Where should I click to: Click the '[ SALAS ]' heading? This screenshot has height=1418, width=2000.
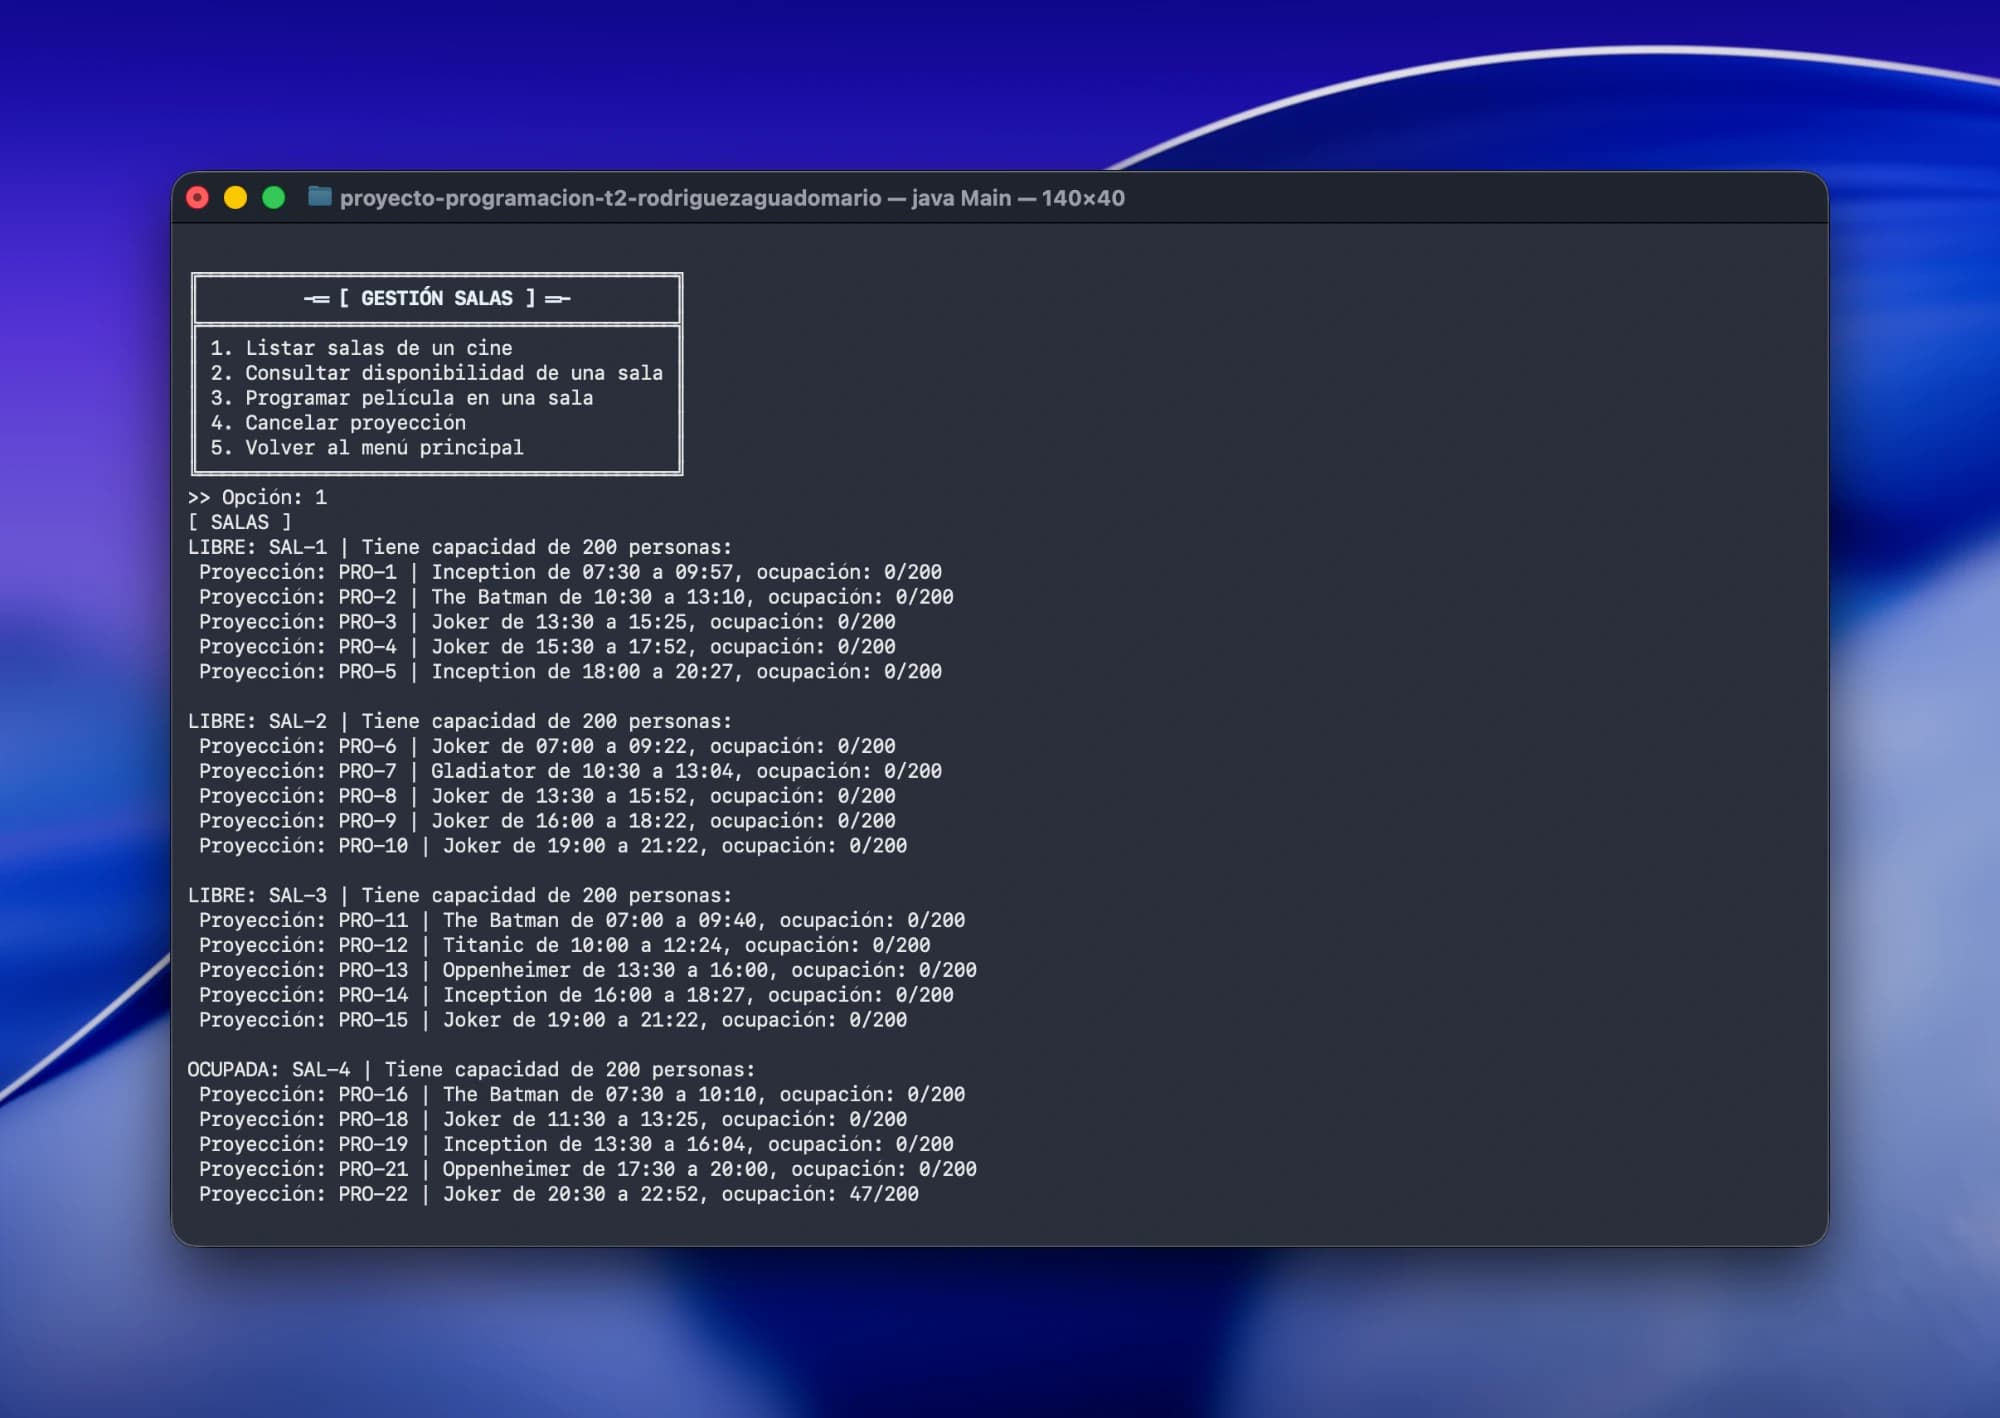pyautogui.click(x=240, y=522)
